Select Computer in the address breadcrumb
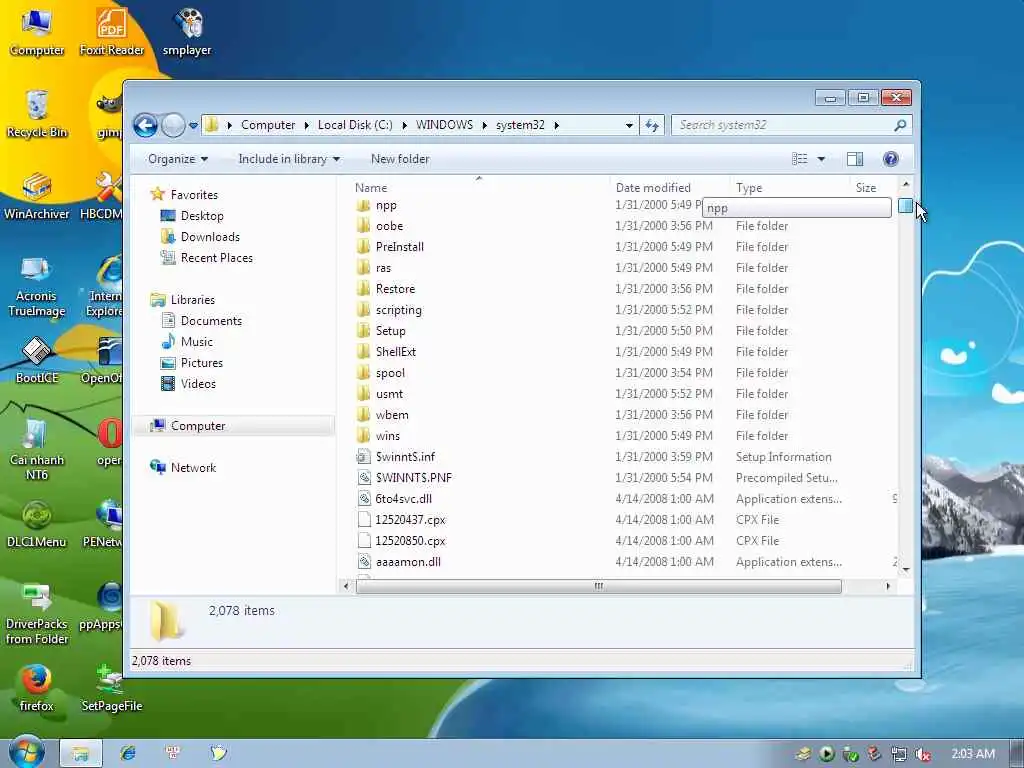Viewport: 1024px width, 768px height. [268, 125]
